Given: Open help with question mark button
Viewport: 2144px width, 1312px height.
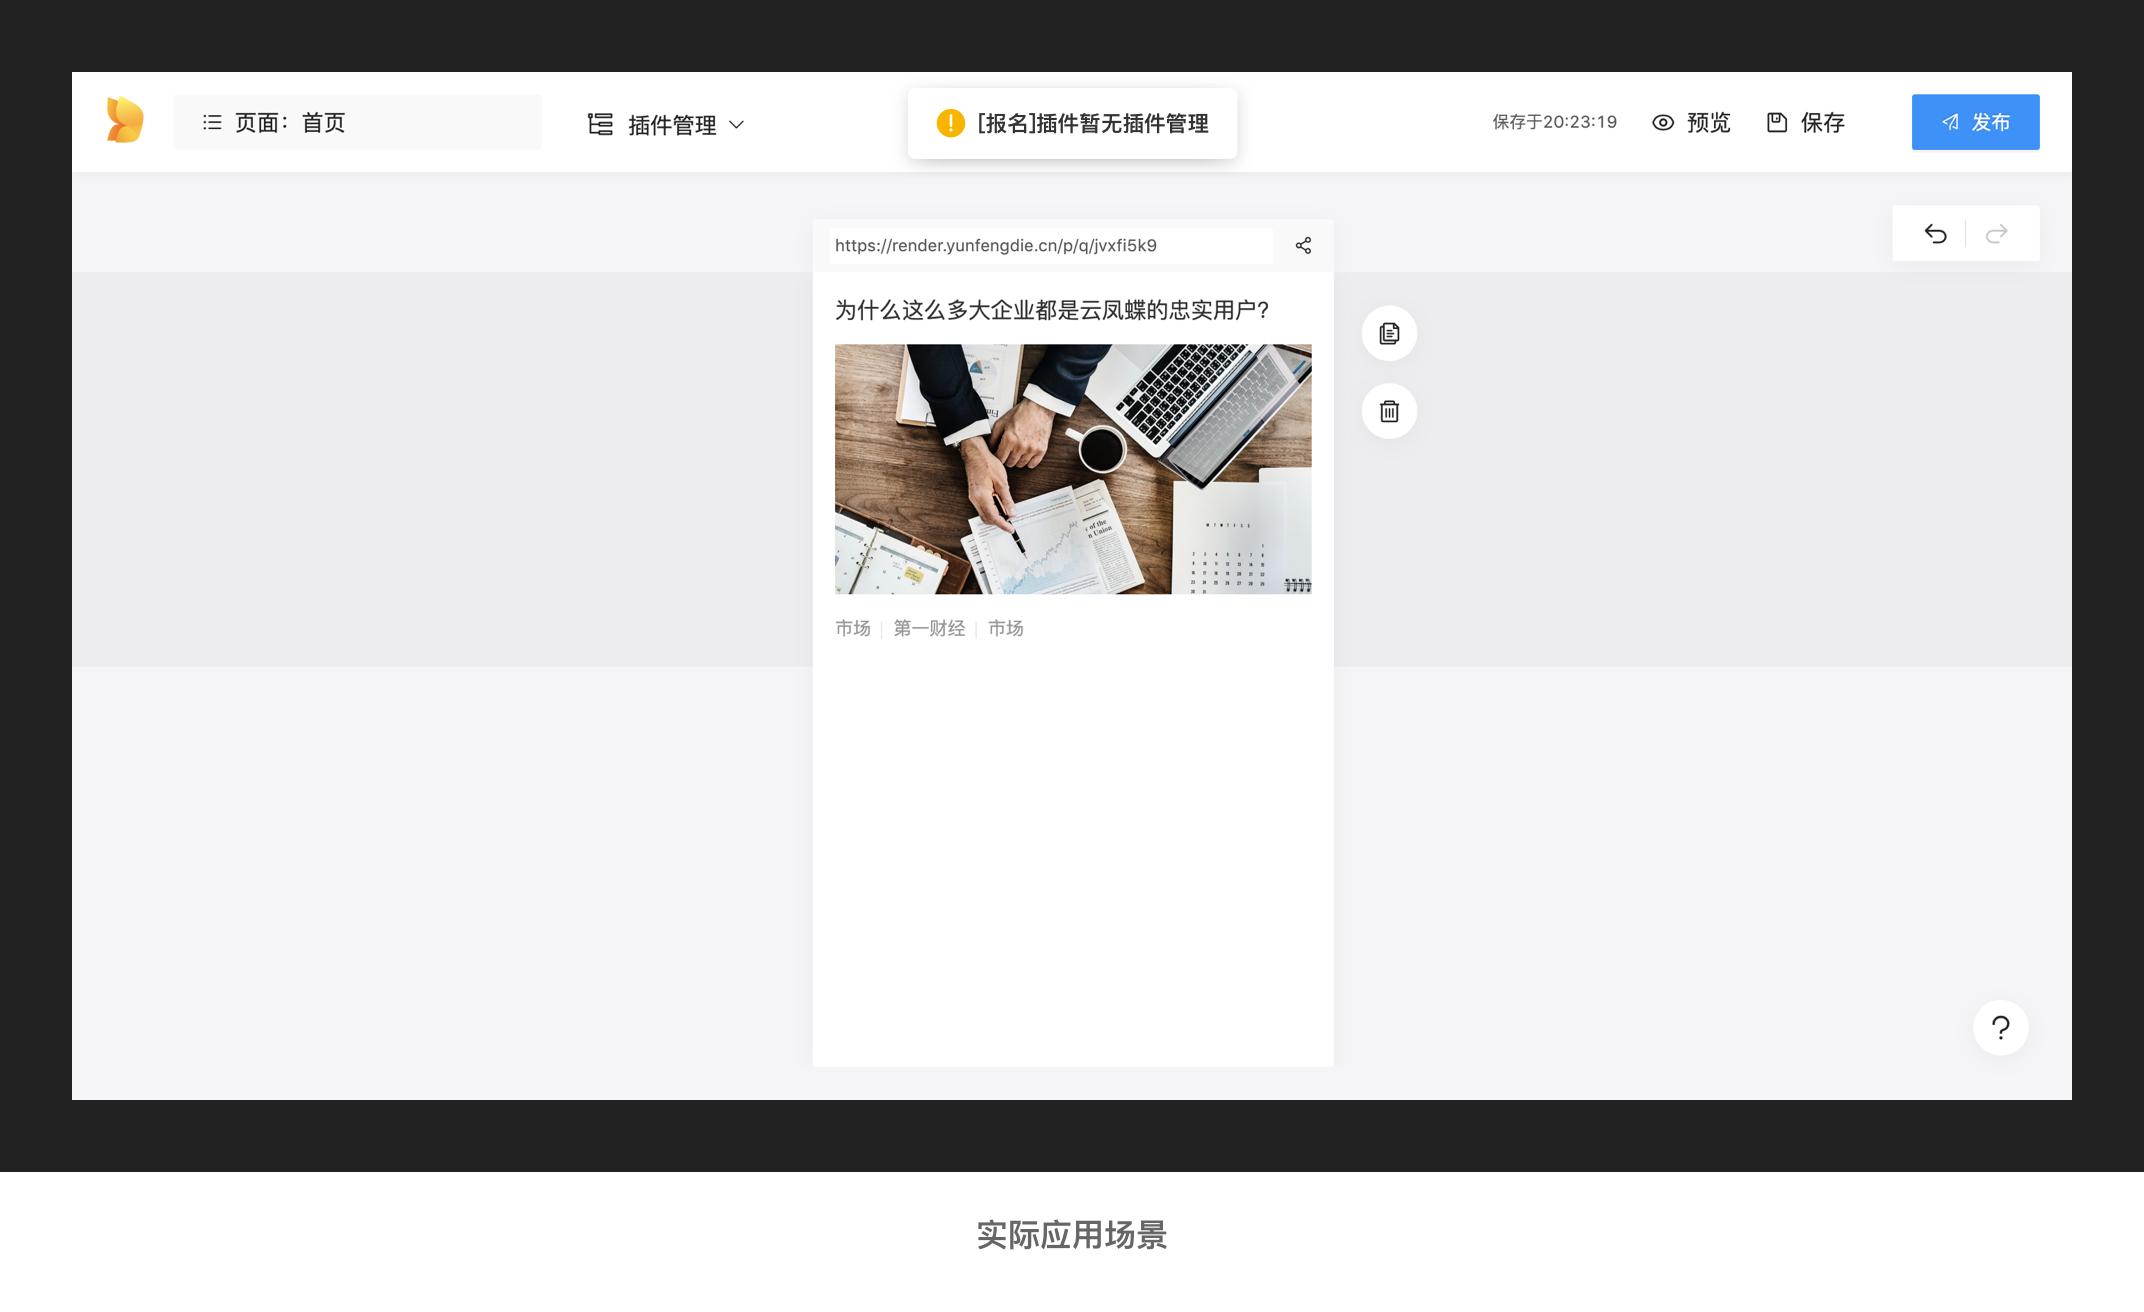Looking at the screenshot, I should tap(2000, 1027).
